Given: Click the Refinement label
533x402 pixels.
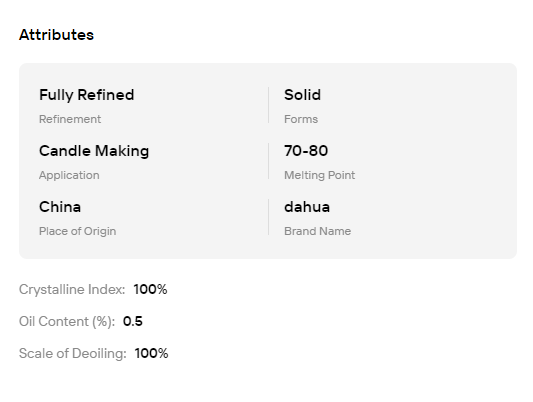Looking at the screenshot, I should (70, 119).
